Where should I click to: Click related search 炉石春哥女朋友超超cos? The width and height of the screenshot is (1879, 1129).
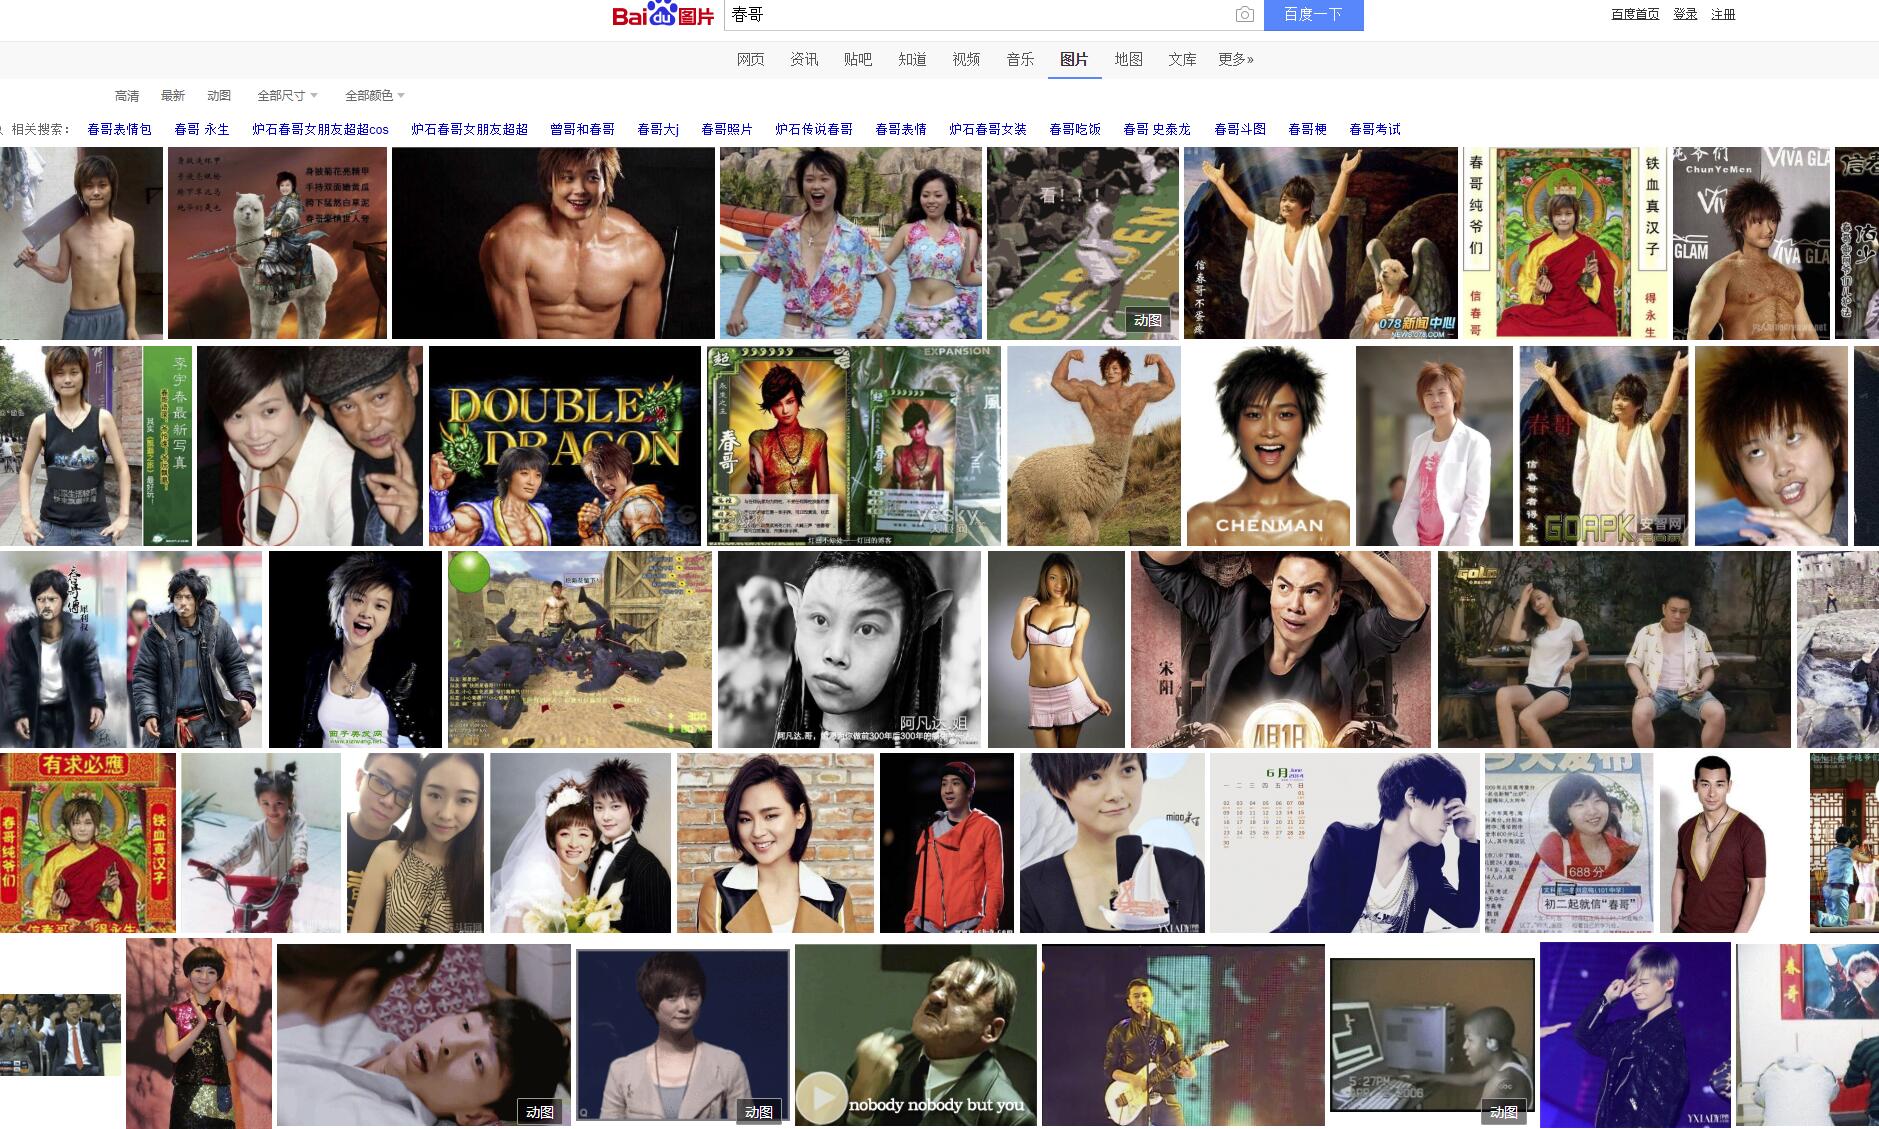pos(320,129)
